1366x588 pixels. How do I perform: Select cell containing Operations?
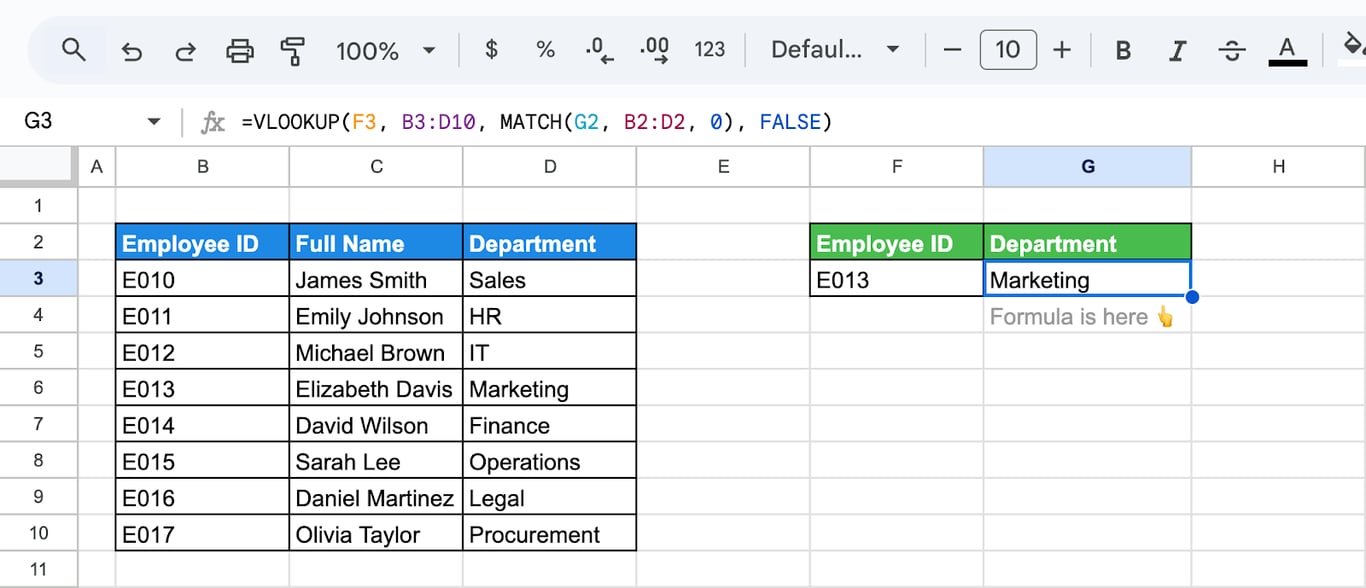550,461
